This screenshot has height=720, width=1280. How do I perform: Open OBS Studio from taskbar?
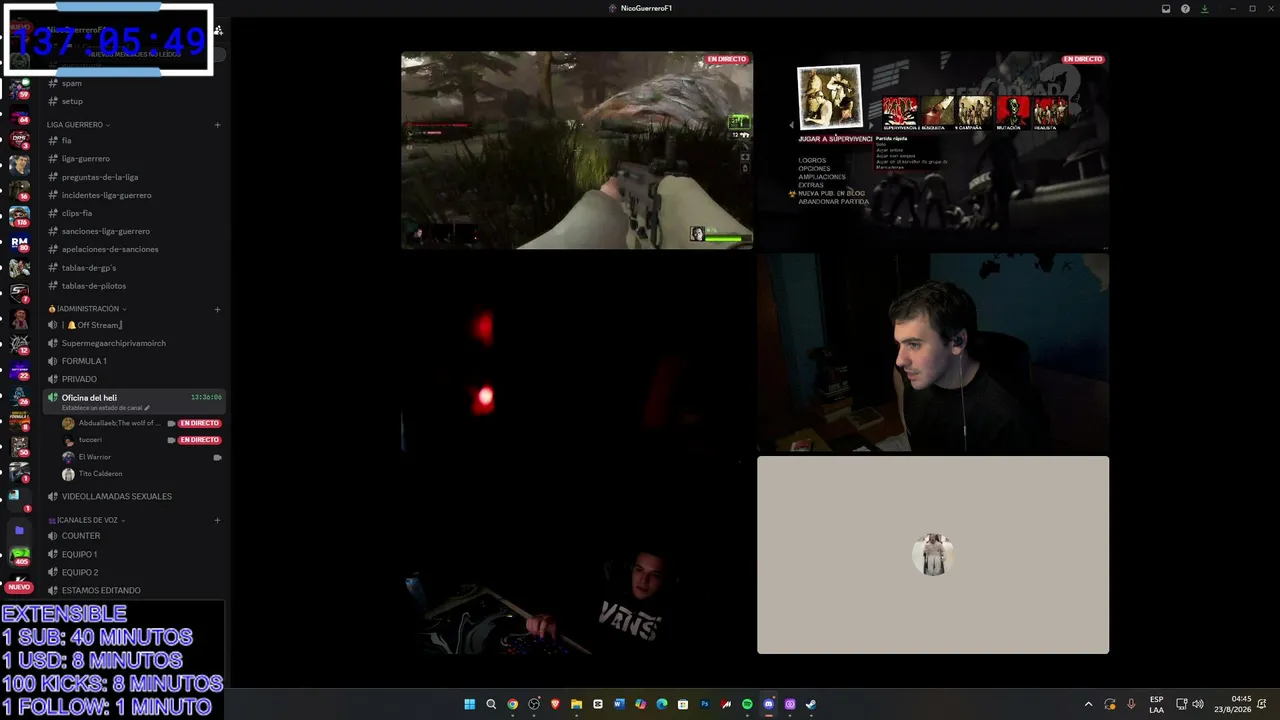tap(534, 704)
